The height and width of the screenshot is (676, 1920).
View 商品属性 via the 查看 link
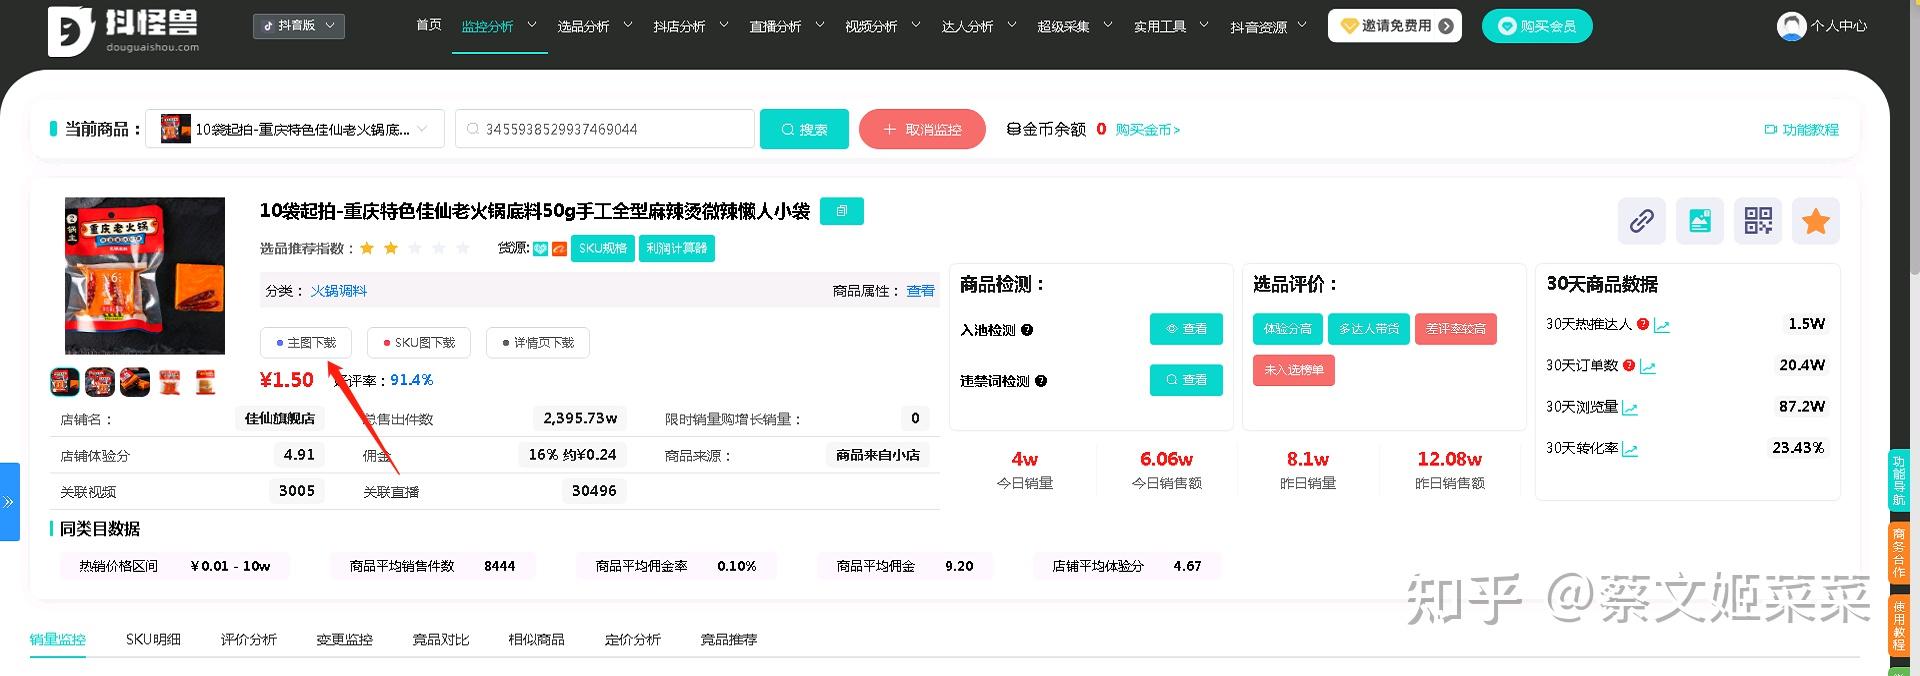point(921,291)
